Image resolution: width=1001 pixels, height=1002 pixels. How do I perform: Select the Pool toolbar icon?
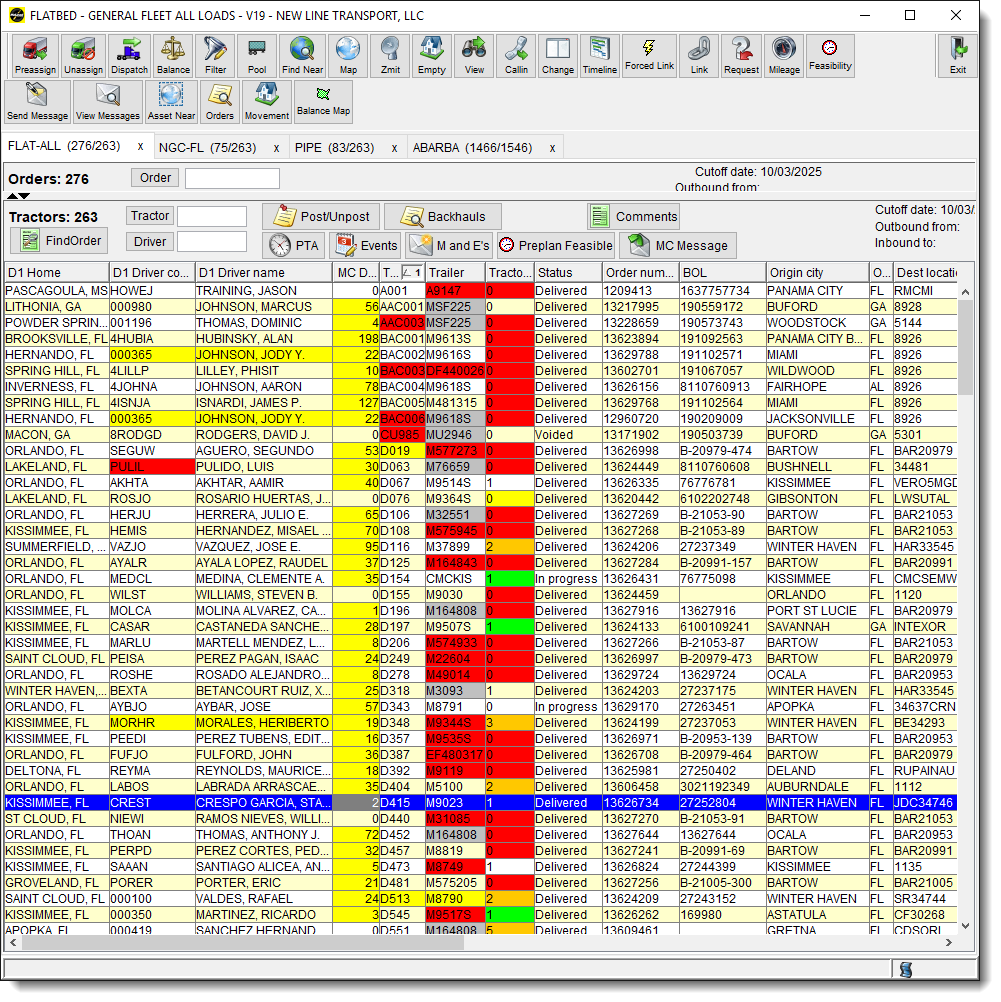click(x=257, y=56)
